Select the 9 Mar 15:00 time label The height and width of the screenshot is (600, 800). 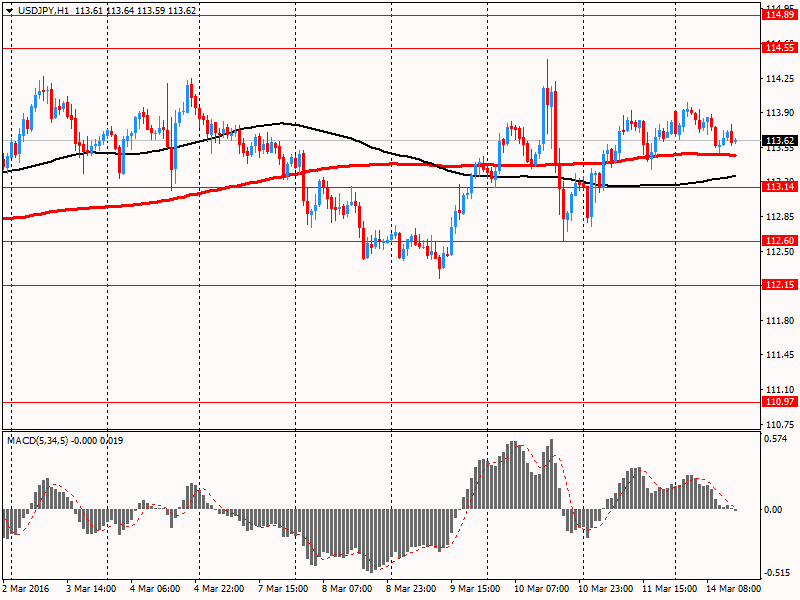(x=475, y=589)
